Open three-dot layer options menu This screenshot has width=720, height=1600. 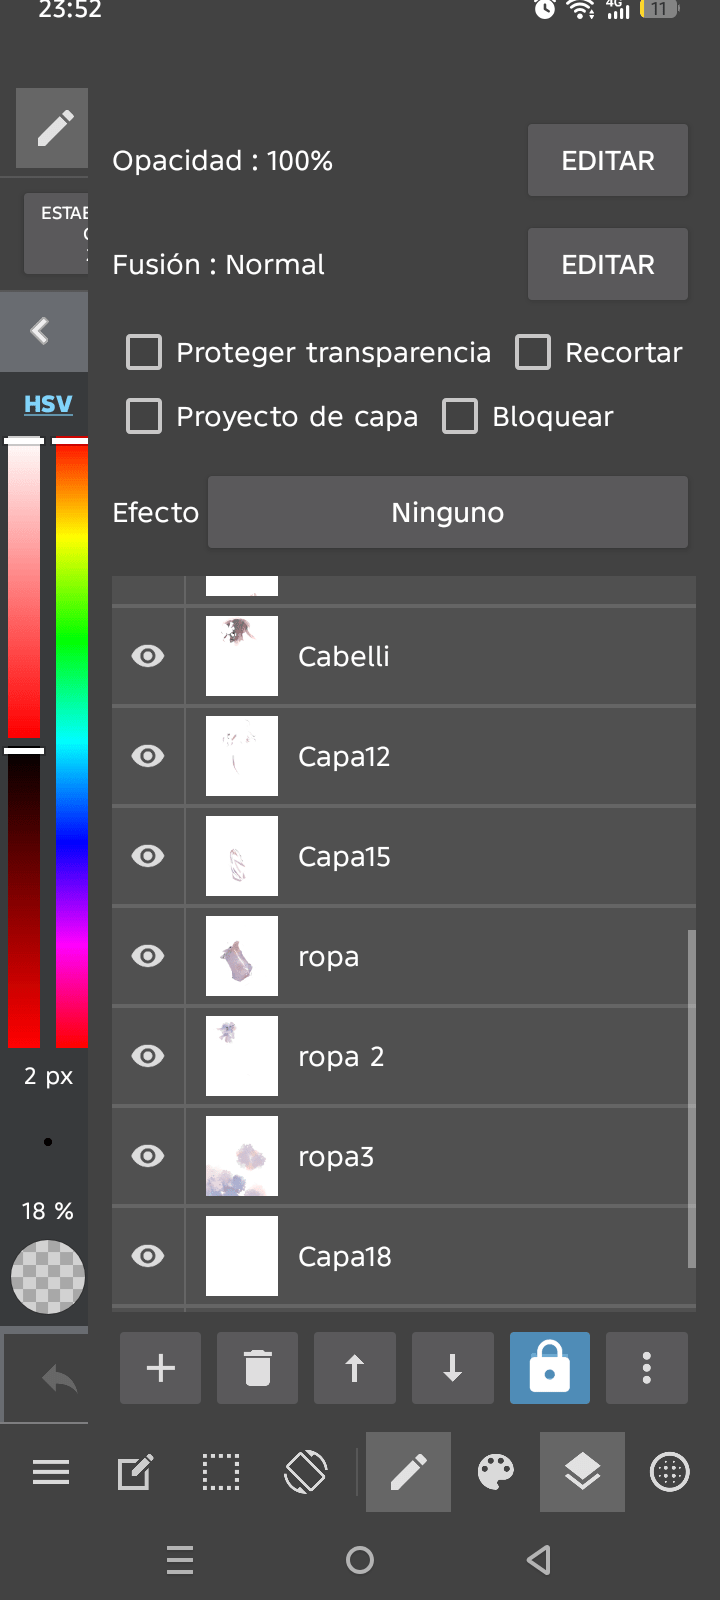tap(647, 1368)
